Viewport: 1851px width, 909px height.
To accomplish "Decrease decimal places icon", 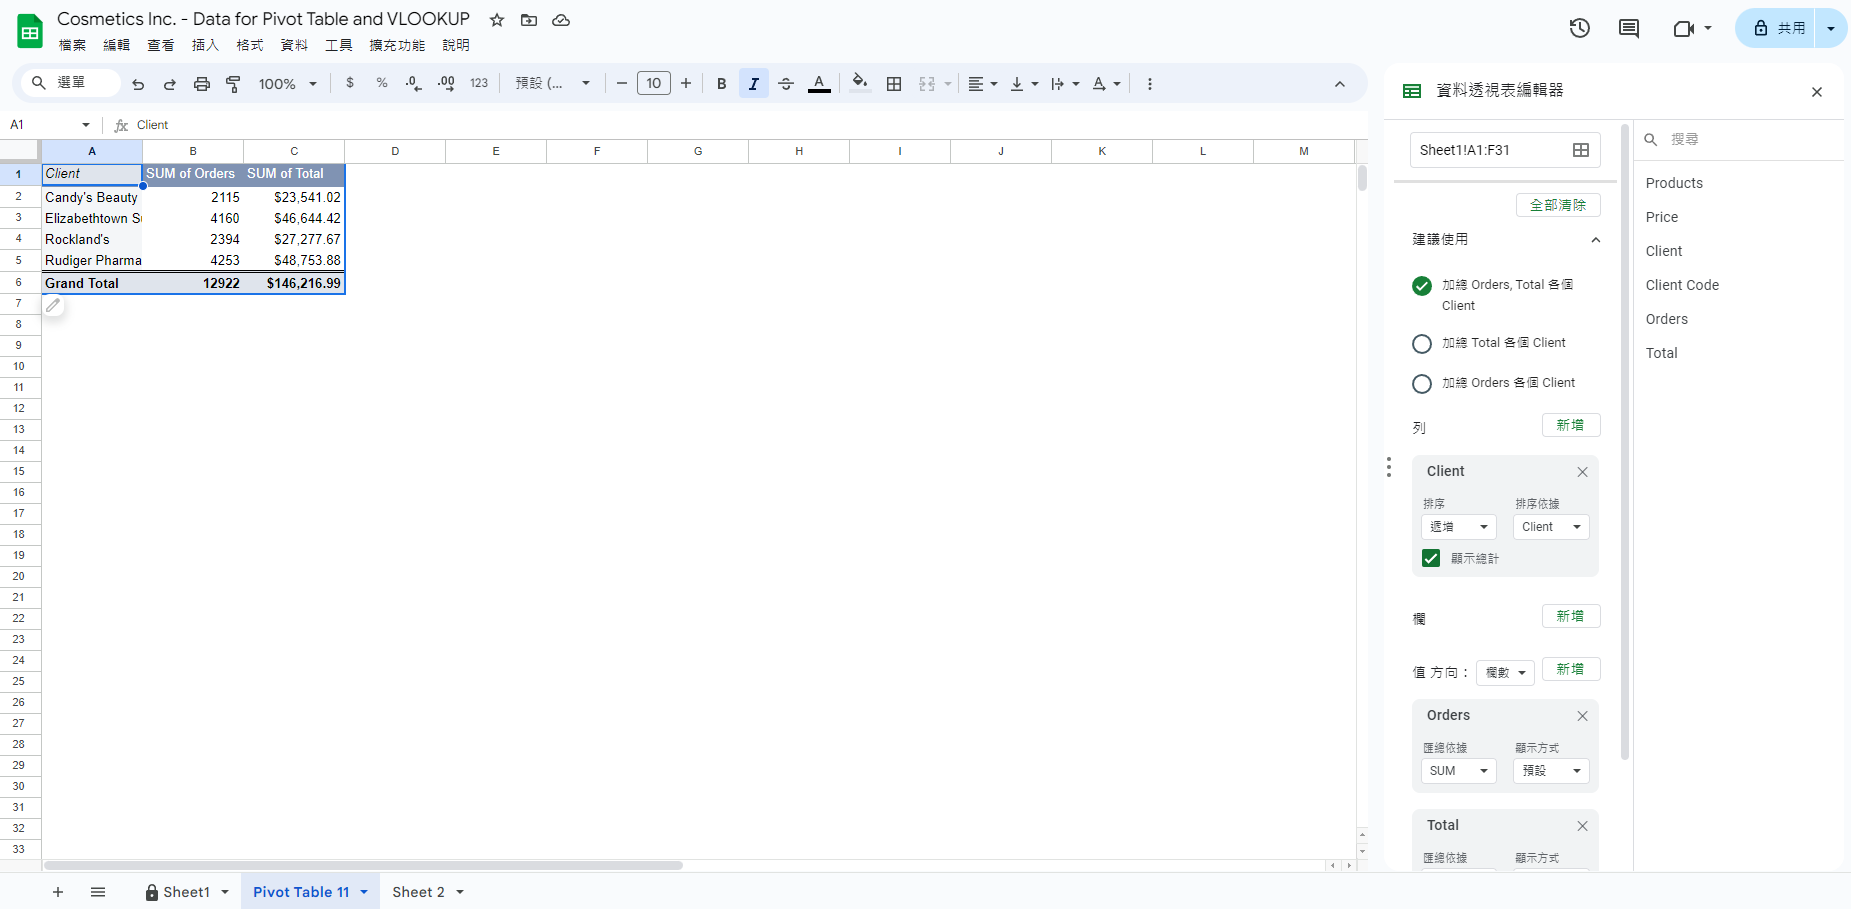I will [414, 83].
